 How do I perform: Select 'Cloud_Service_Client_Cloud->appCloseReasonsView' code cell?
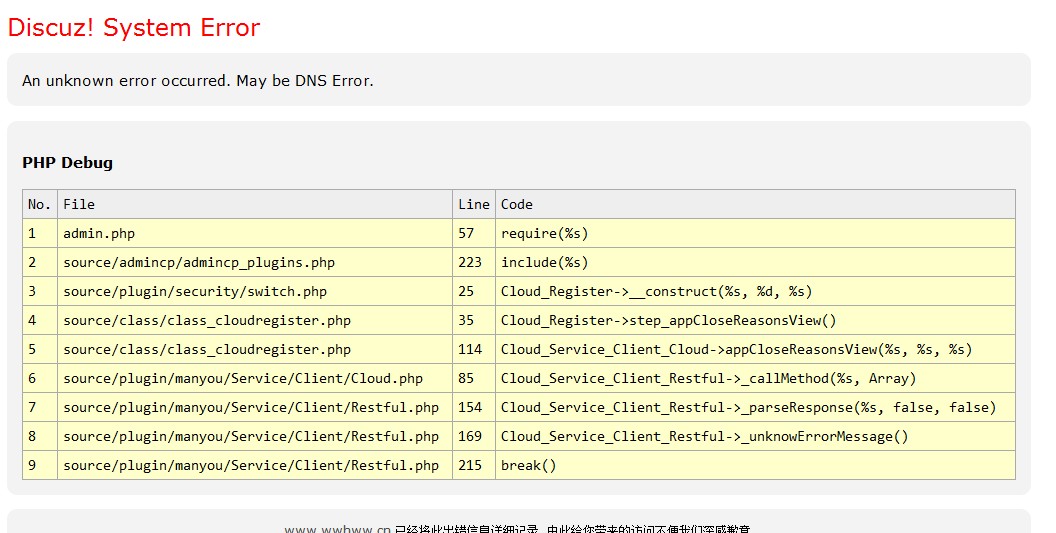[755, 349]
